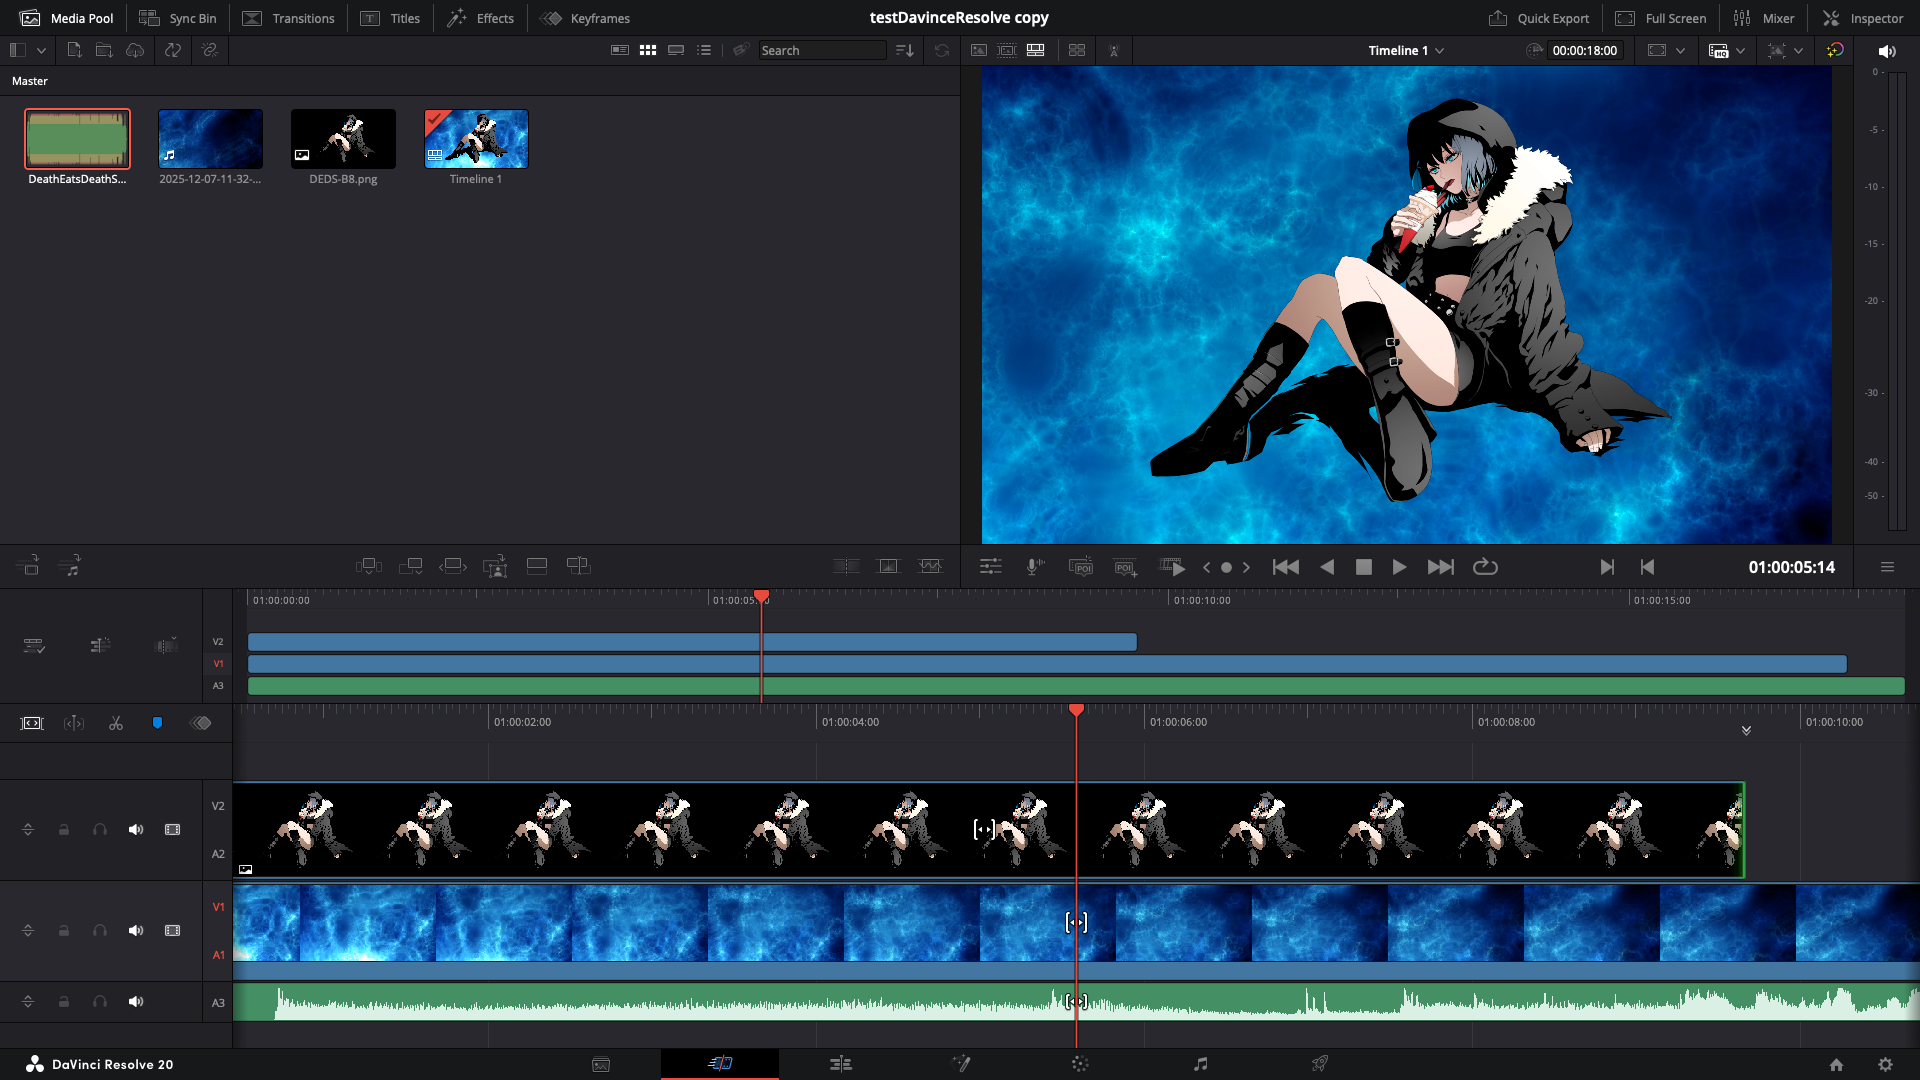Open the Fairlight page music note icon
Screen dimensions: 1920x1080
pyautogui.click(x=1200, y=1064)
